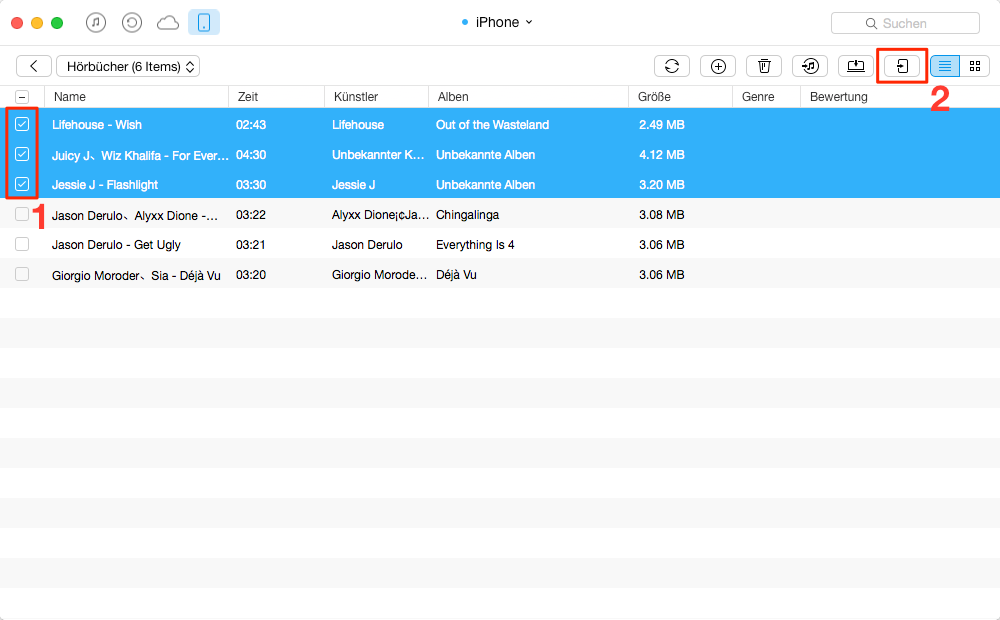Viewport: 1000px width, 620px height.
Task: Add new content with plus button
Action: (x=718, y=66)
